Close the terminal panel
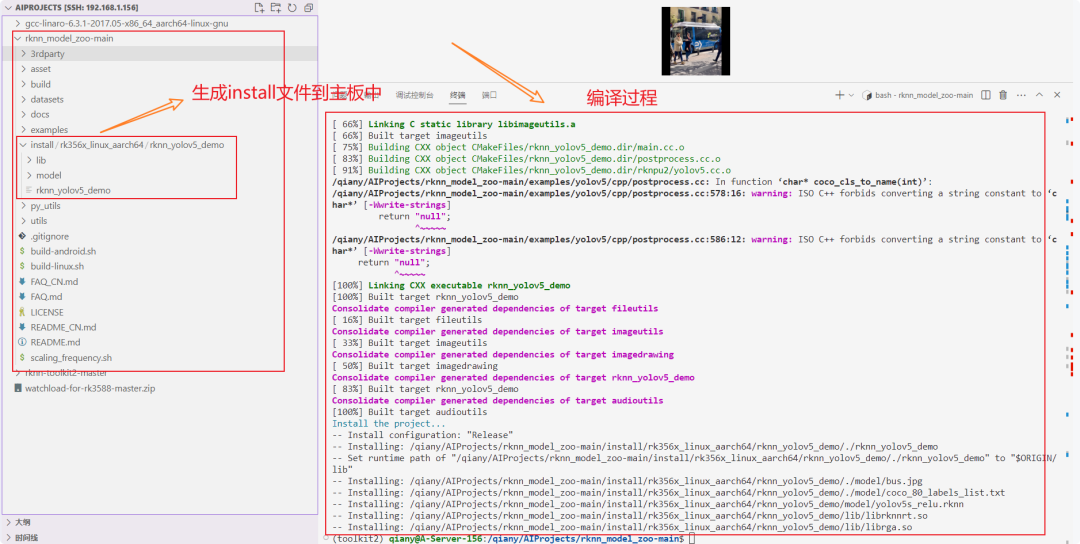 click(x=1057, y=95)
